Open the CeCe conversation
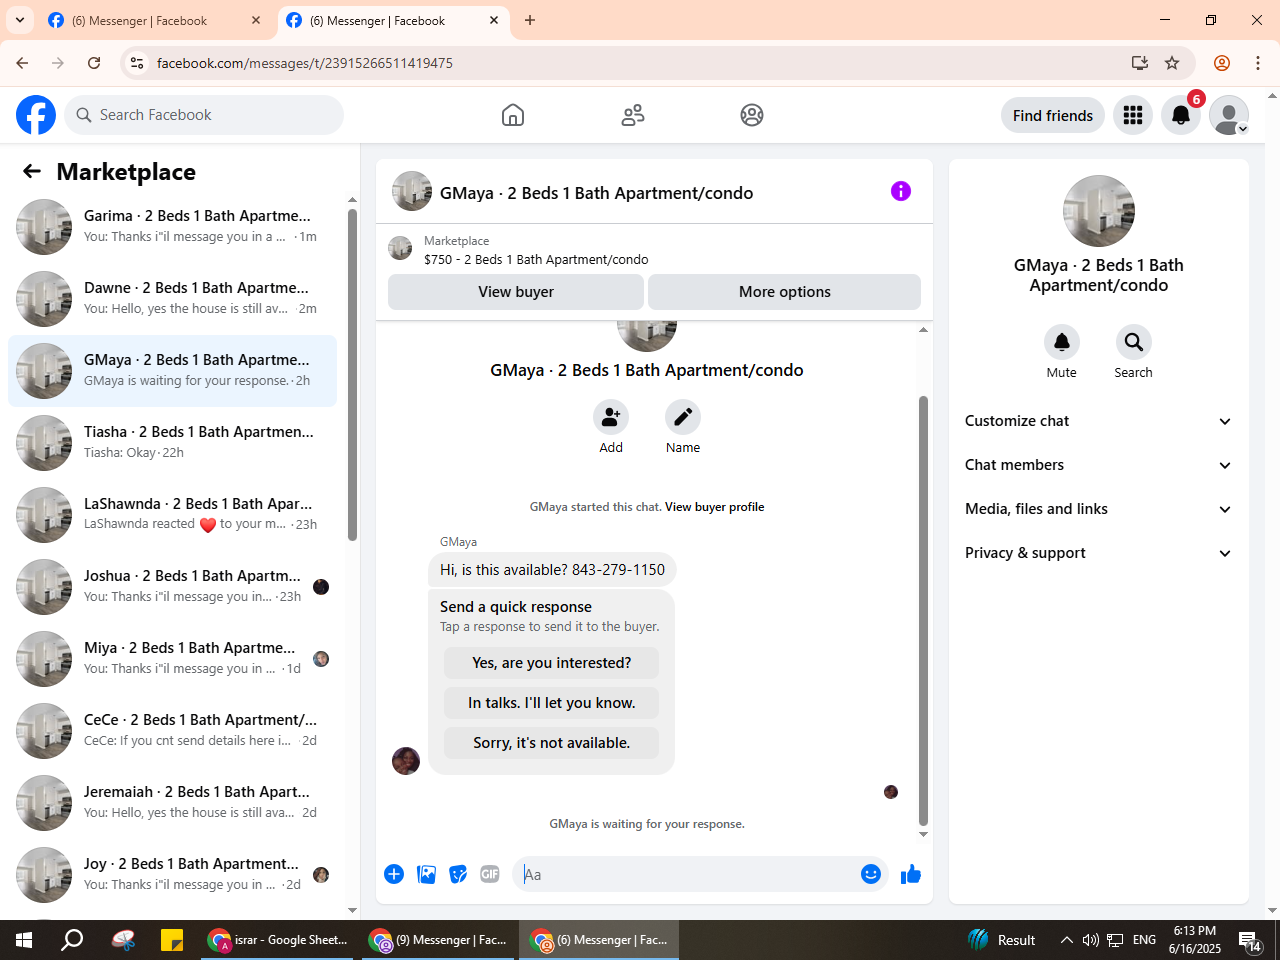Image resolution: width=1280 pixels, height=960 pixels. click(172, 731)
